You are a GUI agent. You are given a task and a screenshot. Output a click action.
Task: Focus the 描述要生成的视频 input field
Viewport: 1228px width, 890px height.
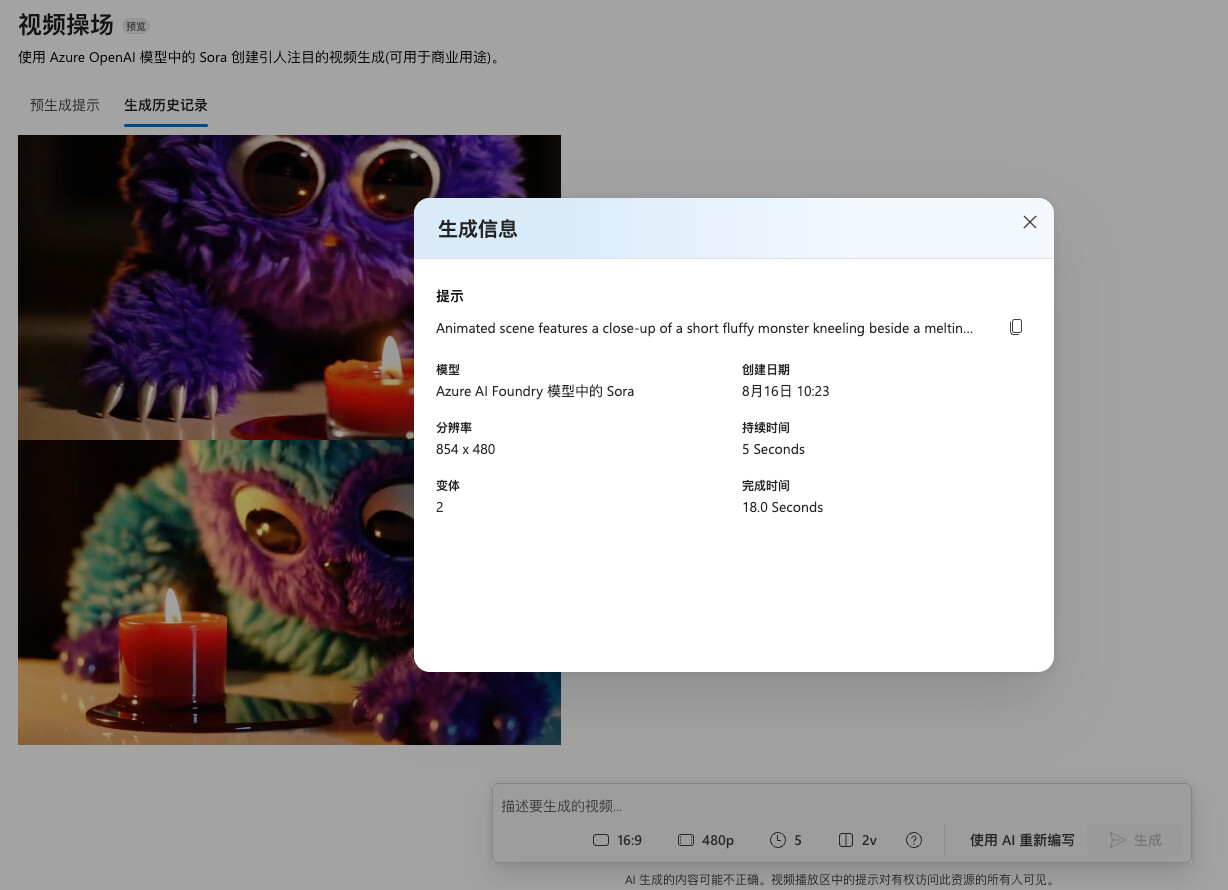tap(840, 806)
